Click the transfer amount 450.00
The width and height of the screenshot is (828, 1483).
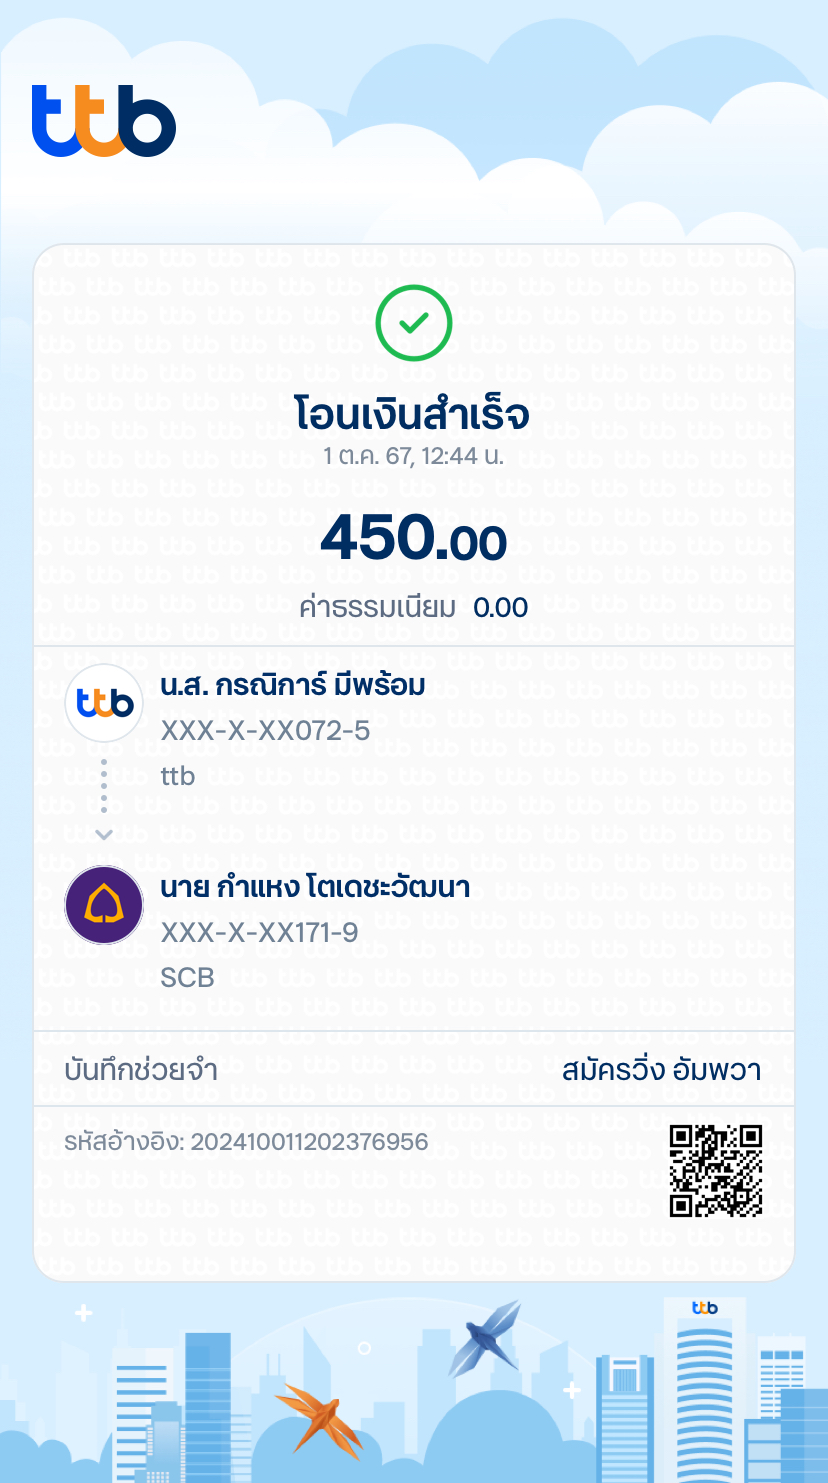(414, 540)
